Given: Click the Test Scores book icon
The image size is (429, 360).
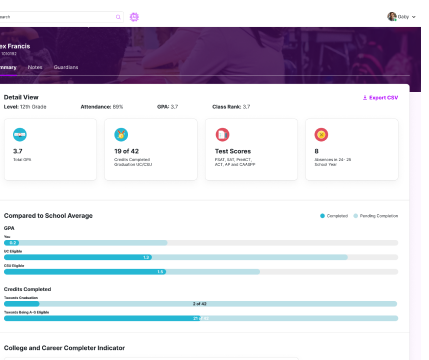Looking at the screenshot, I should pos(222,135).
